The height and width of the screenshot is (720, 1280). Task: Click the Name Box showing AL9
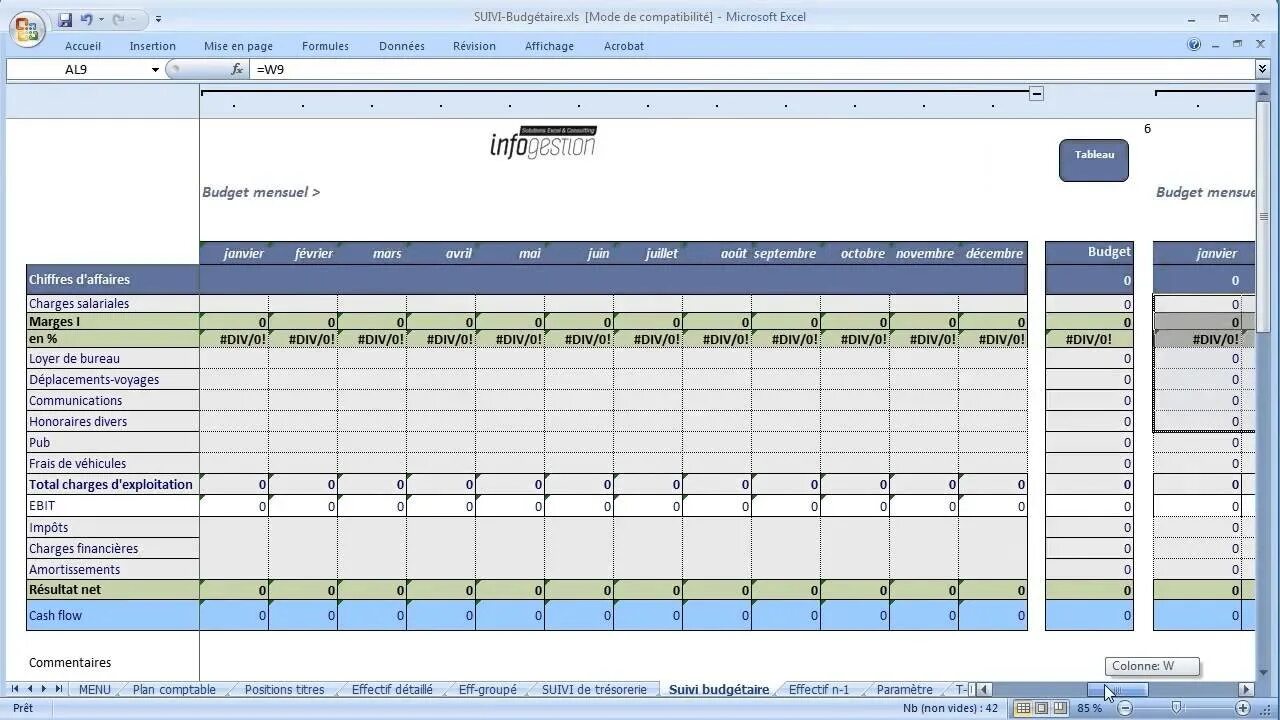pyautogui.click(x=77, y=70)
